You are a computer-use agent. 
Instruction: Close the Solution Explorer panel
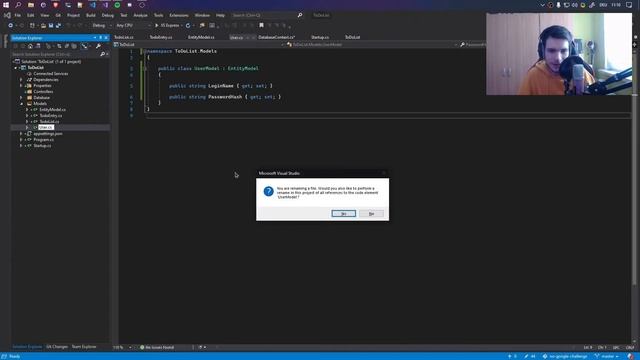point(106,38)
